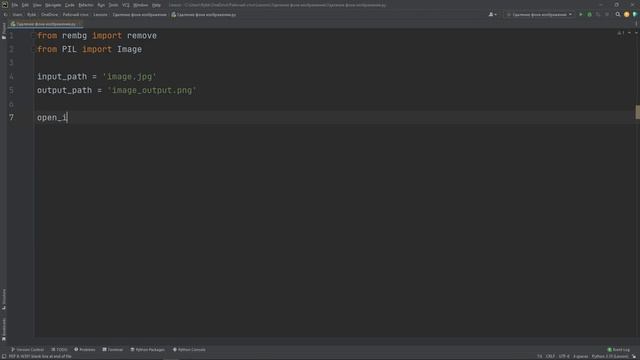This screenshot has height=360, width=640.
Task: Open the Help menu
Action: point(156,5)
